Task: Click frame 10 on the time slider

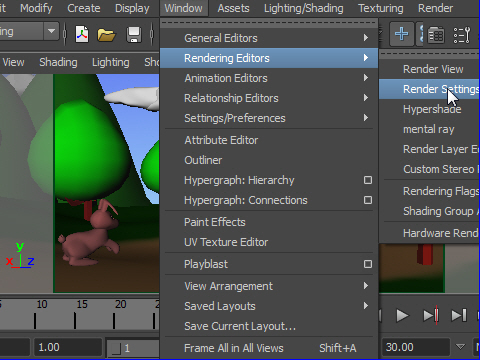Action: 35,321
